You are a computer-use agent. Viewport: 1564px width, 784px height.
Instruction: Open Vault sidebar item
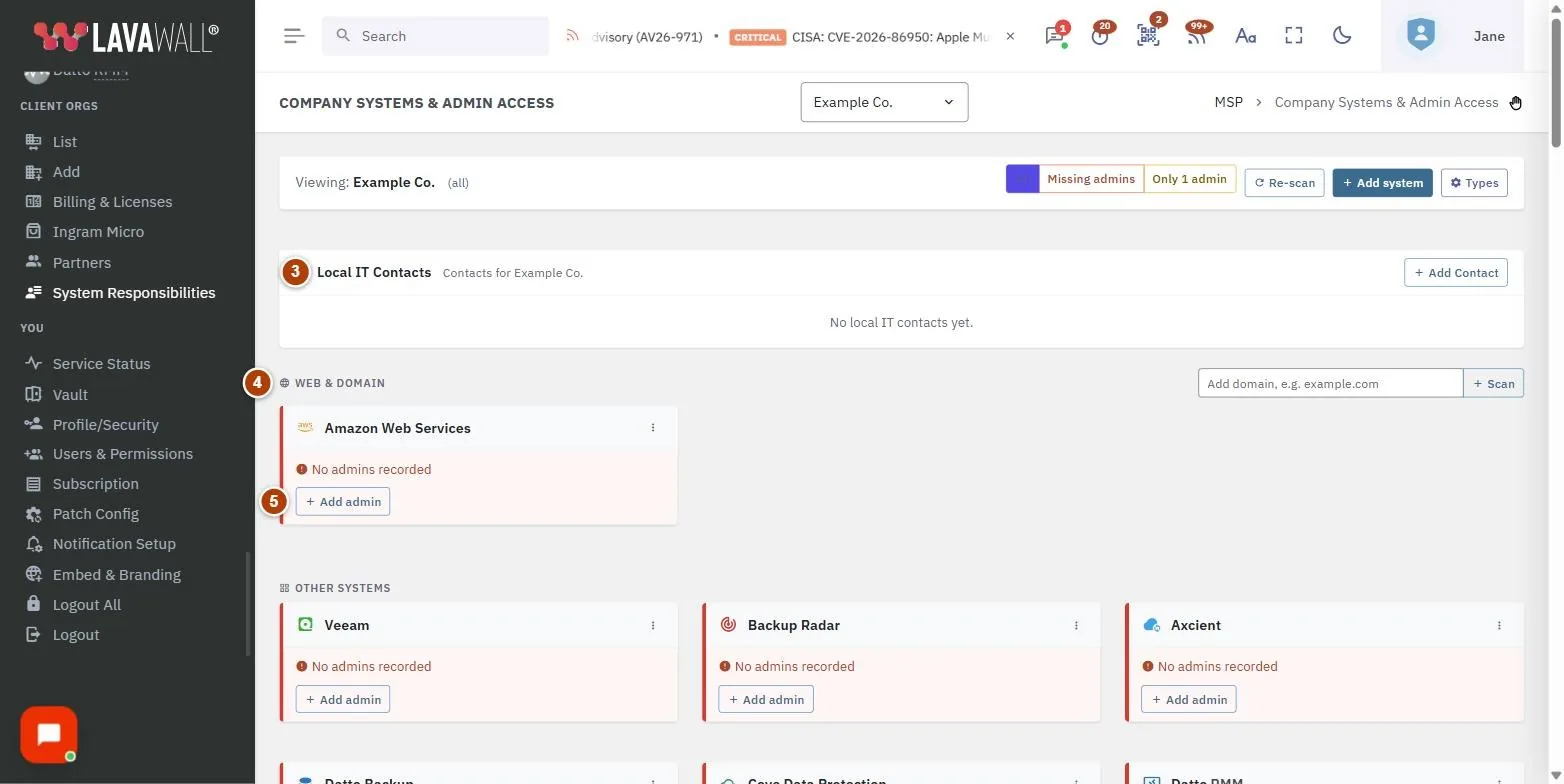[70, 394]
